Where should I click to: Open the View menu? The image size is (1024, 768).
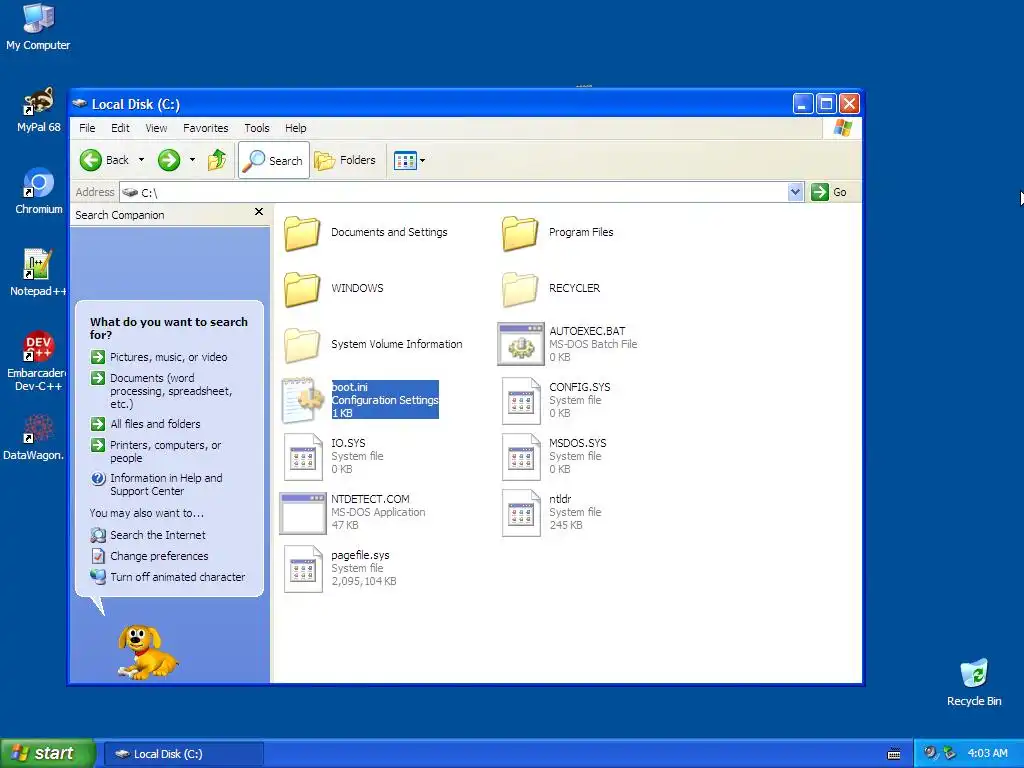[x=156, y=128]
